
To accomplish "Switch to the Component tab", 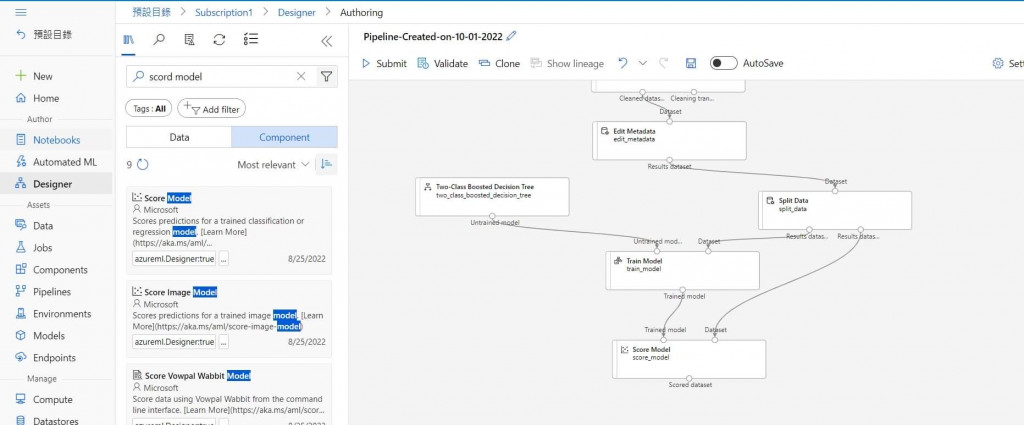I will pos(284,137).
